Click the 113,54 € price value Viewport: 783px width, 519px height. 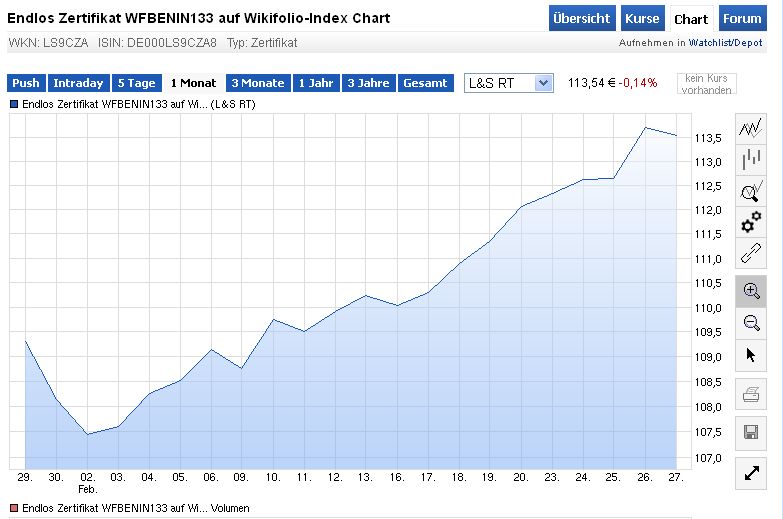(x=591, y=83)
